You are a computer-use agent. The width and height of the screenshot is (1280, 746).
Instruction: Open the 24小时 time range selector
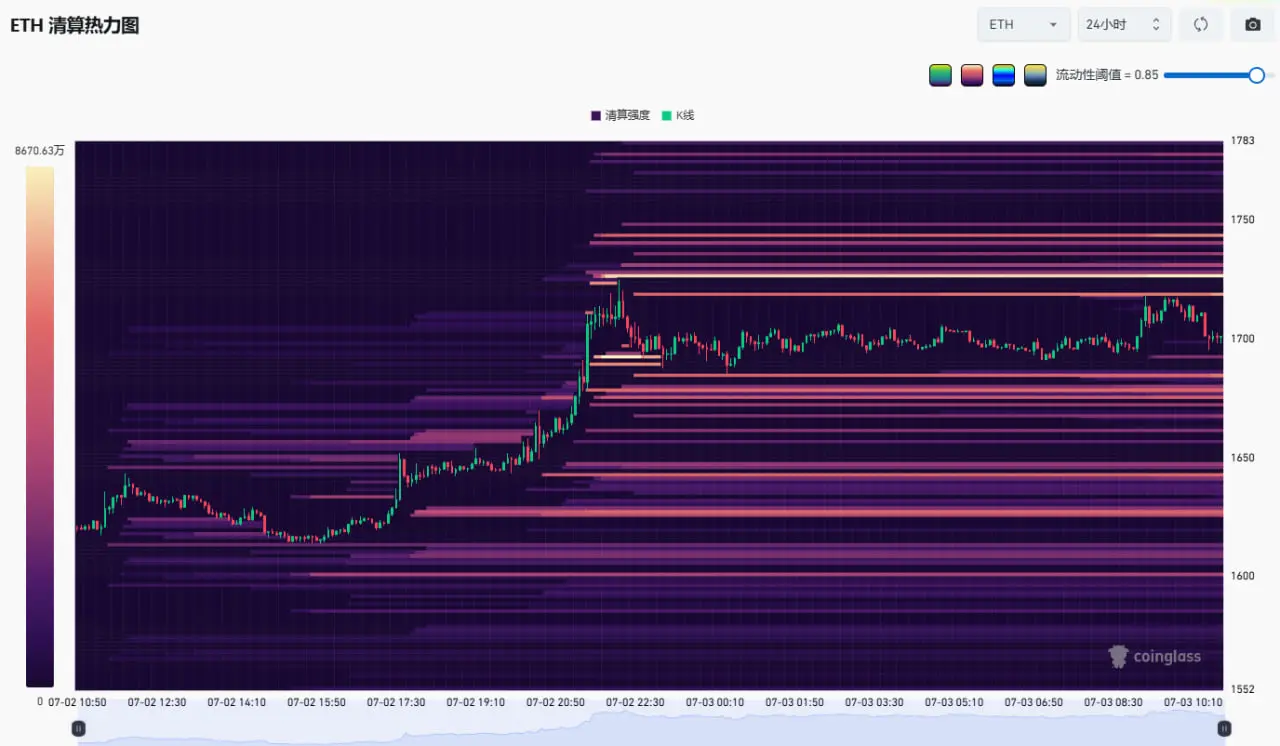[1124, 25]
